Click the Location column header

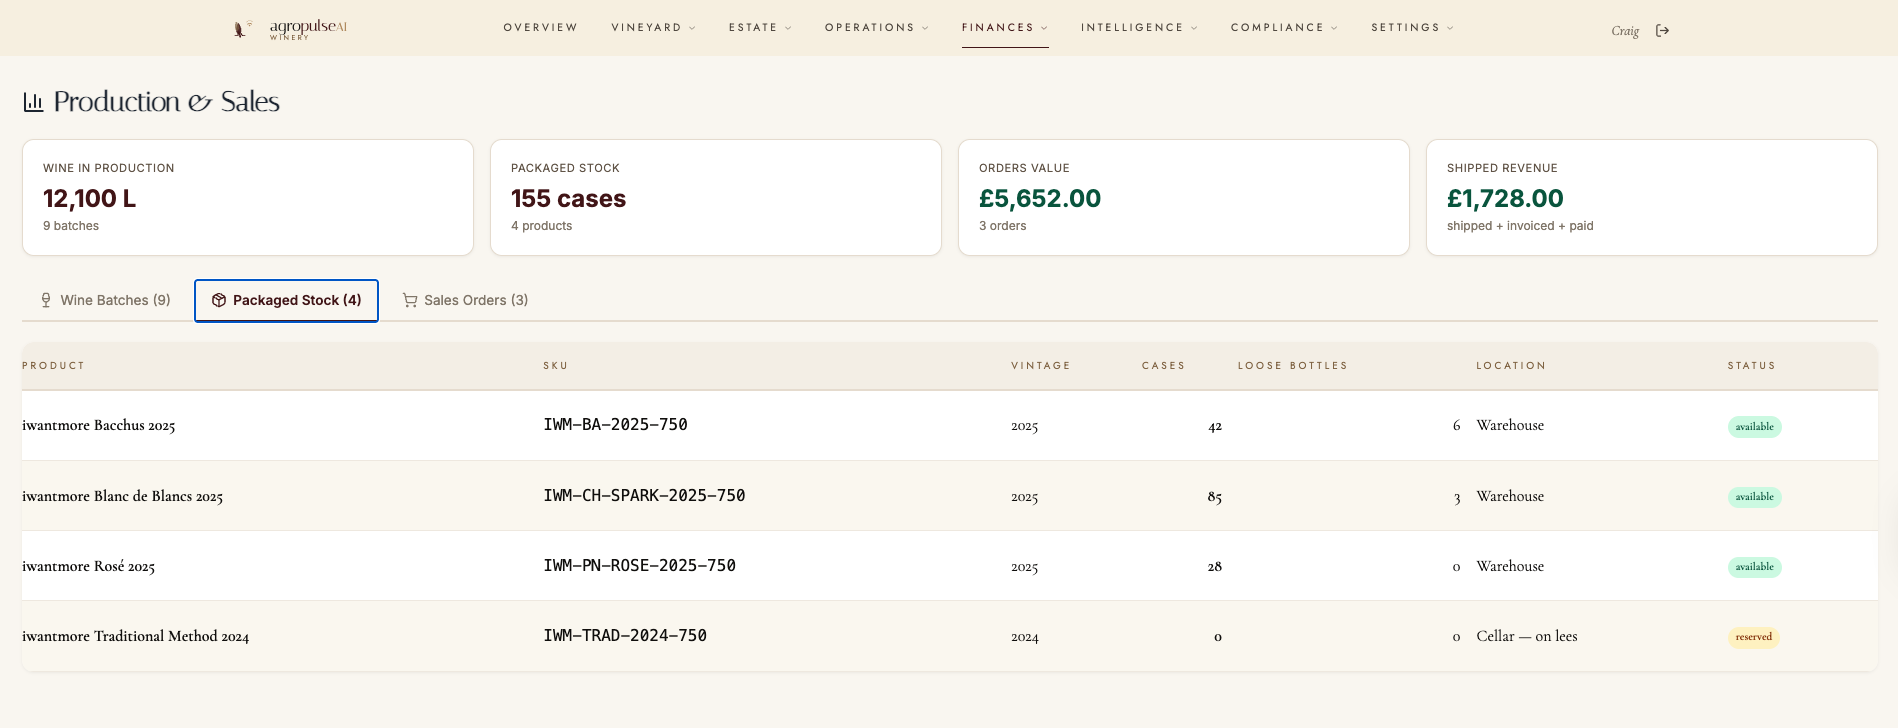pos(1511,366)
